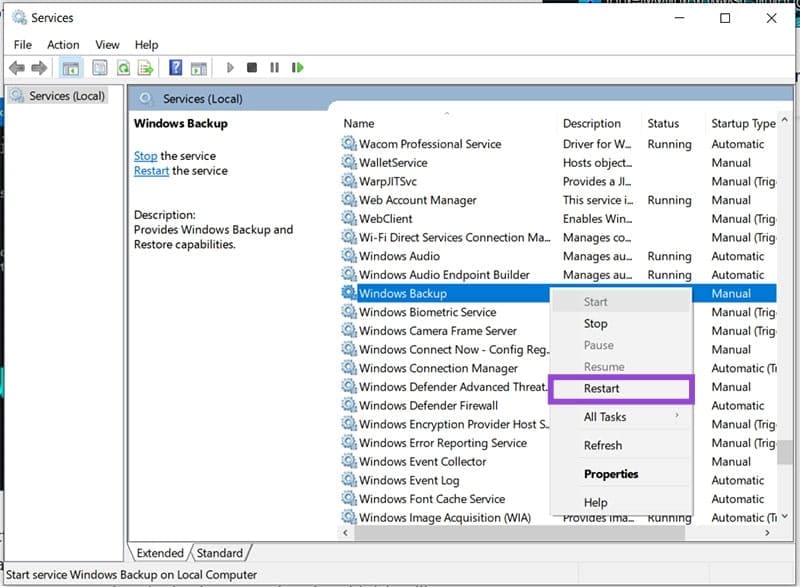Click the Stop Service toolbar icon
Viewport: 800px width, 587px height.
point(253,67)
